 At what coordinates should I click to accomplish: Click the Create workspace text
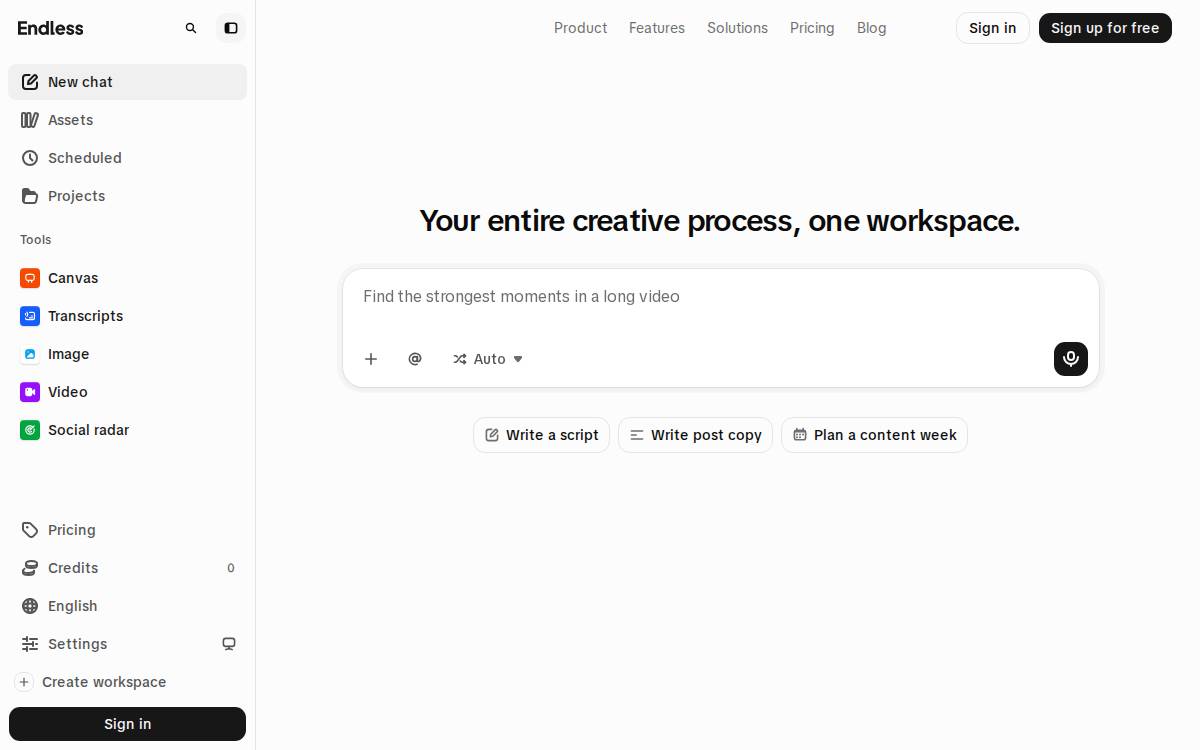(x=104, y=682)
